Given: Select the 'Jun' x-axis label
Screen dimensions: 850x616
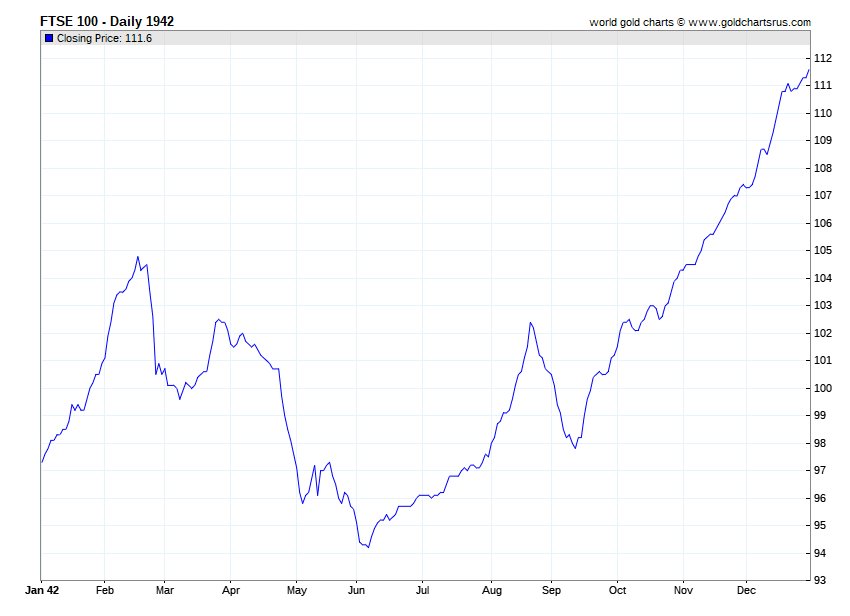Looking at the screenshot, I should click(356, 591).
